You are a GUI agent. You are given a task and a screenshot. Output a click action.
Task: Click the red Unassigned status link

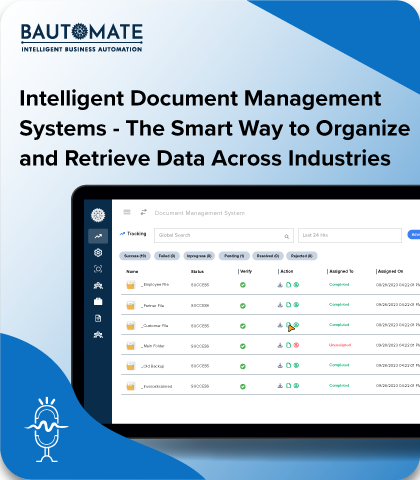pos(340,345)
